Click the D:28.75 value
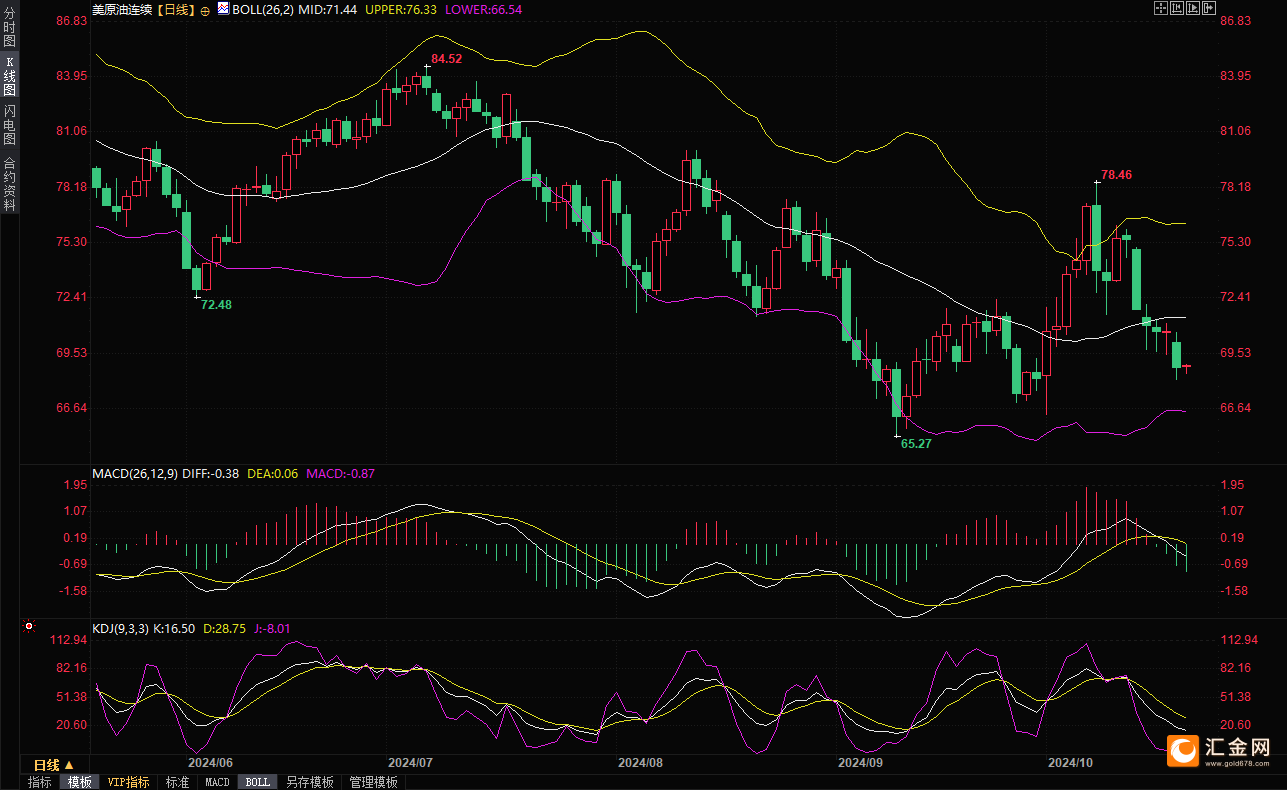 [225, 629]
